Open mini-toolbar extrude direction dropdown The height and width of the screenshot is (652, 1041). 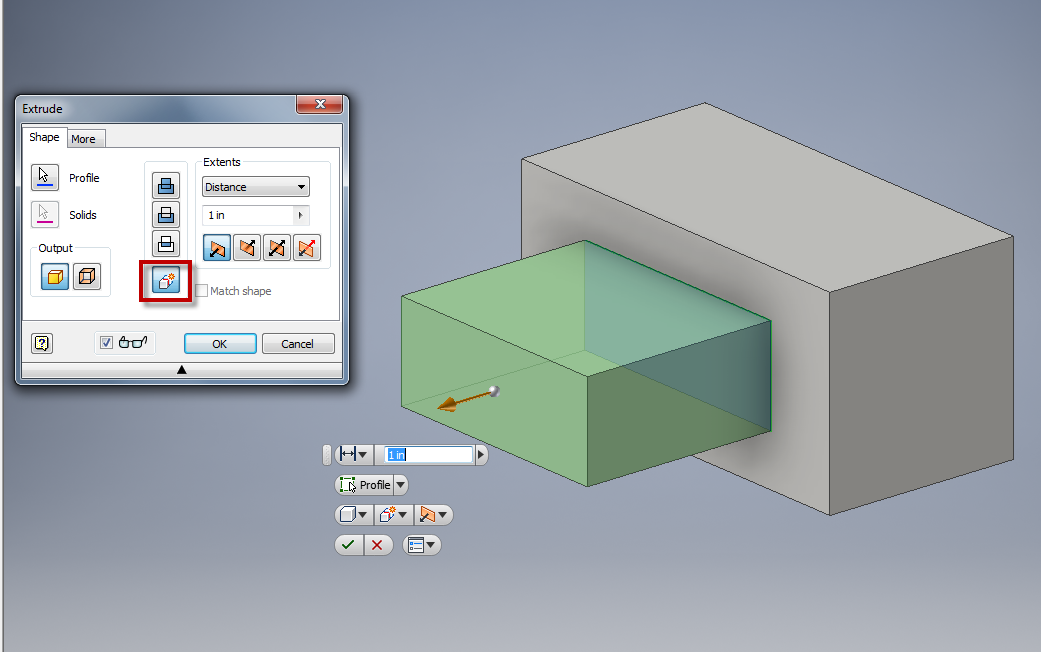pyautogui.click(x=433, y=515)
